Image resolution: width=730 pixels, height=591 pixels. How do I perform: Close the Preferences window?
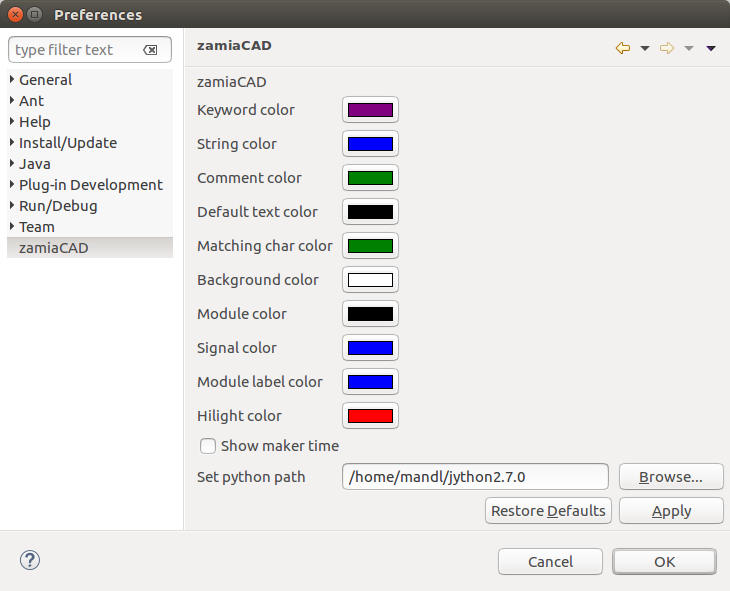point(15,14)
